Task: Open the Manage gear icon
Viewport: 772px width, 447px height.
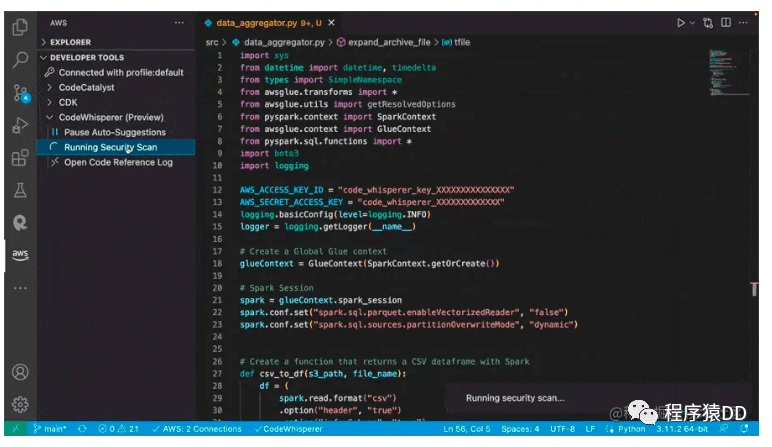Action: click(20, 405)
